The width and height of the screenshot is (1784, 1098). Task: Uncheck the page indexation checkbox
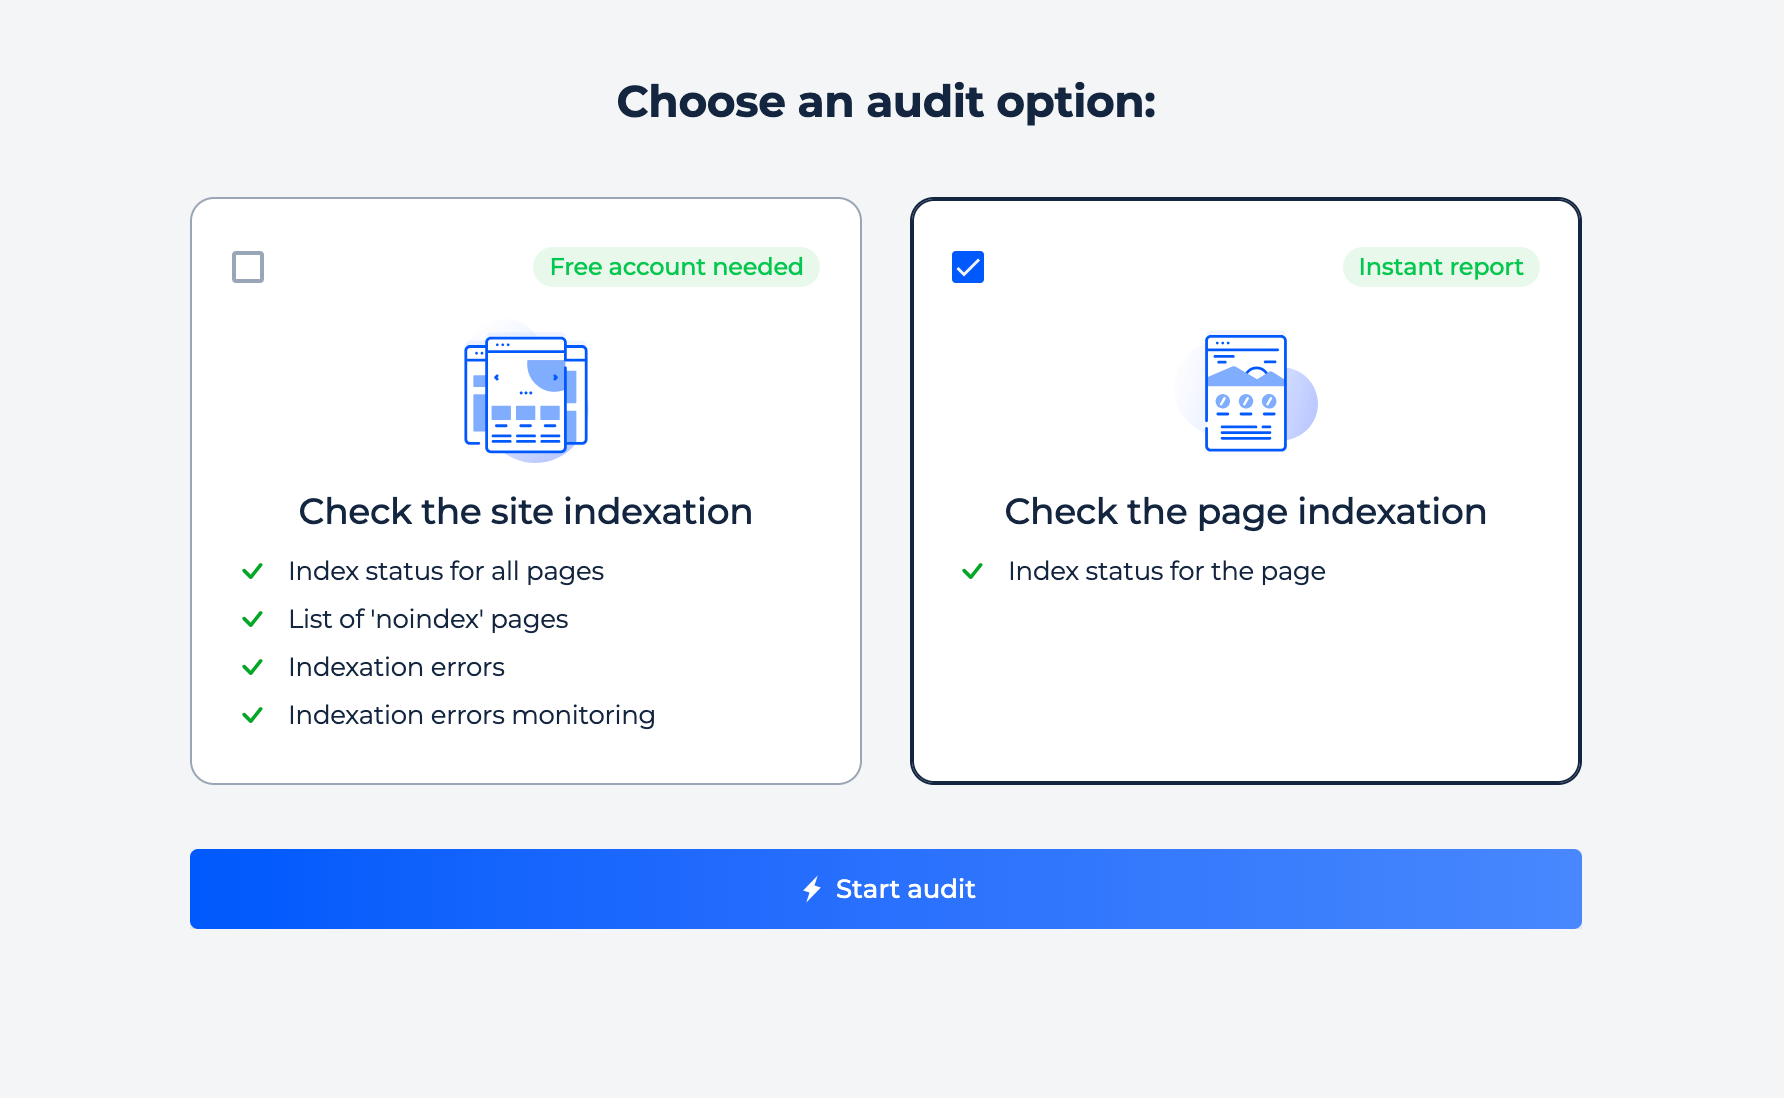968,267
